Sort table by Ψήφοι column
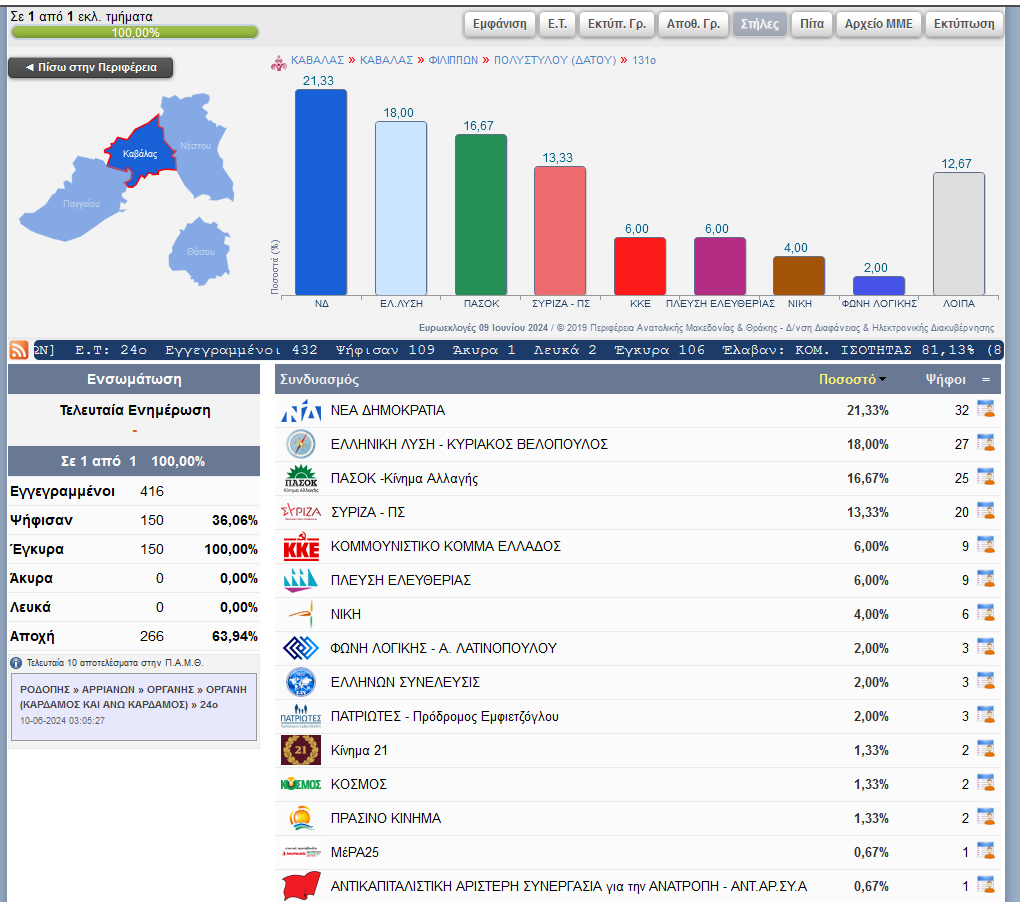The height and width of the screenshot is (902, 1020). click(x=945, y=380)
